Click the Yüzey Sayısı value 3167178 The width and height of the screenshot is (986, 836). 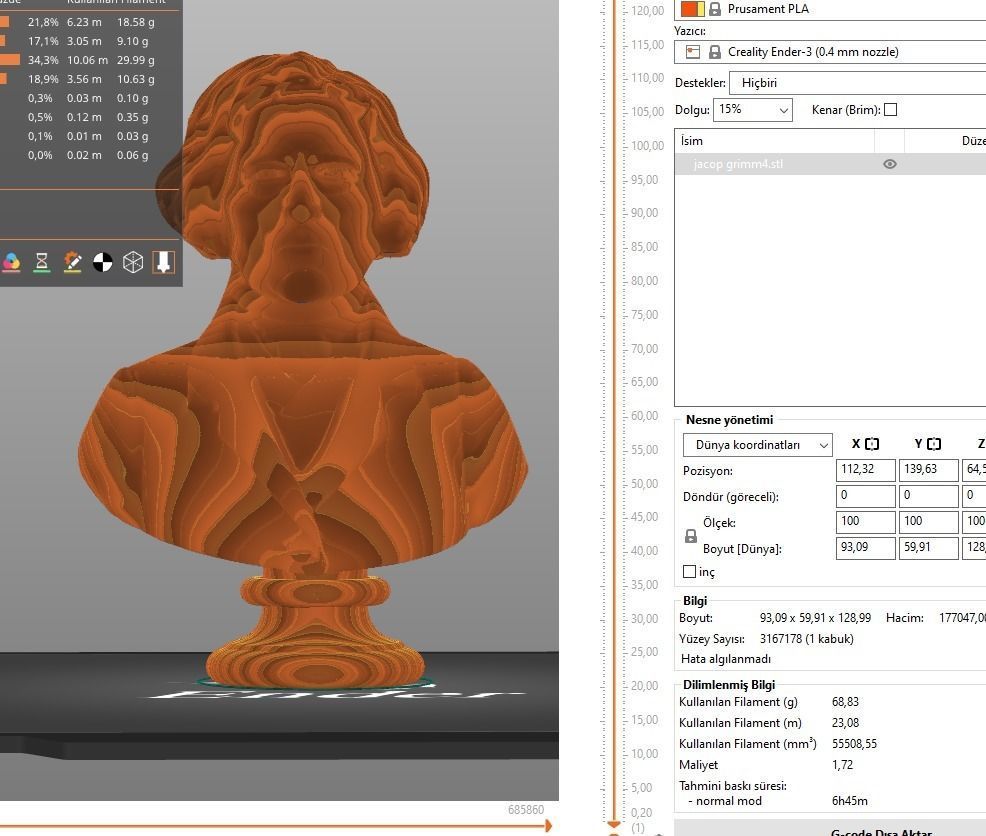pyautogui.click(x=784, y=638)
